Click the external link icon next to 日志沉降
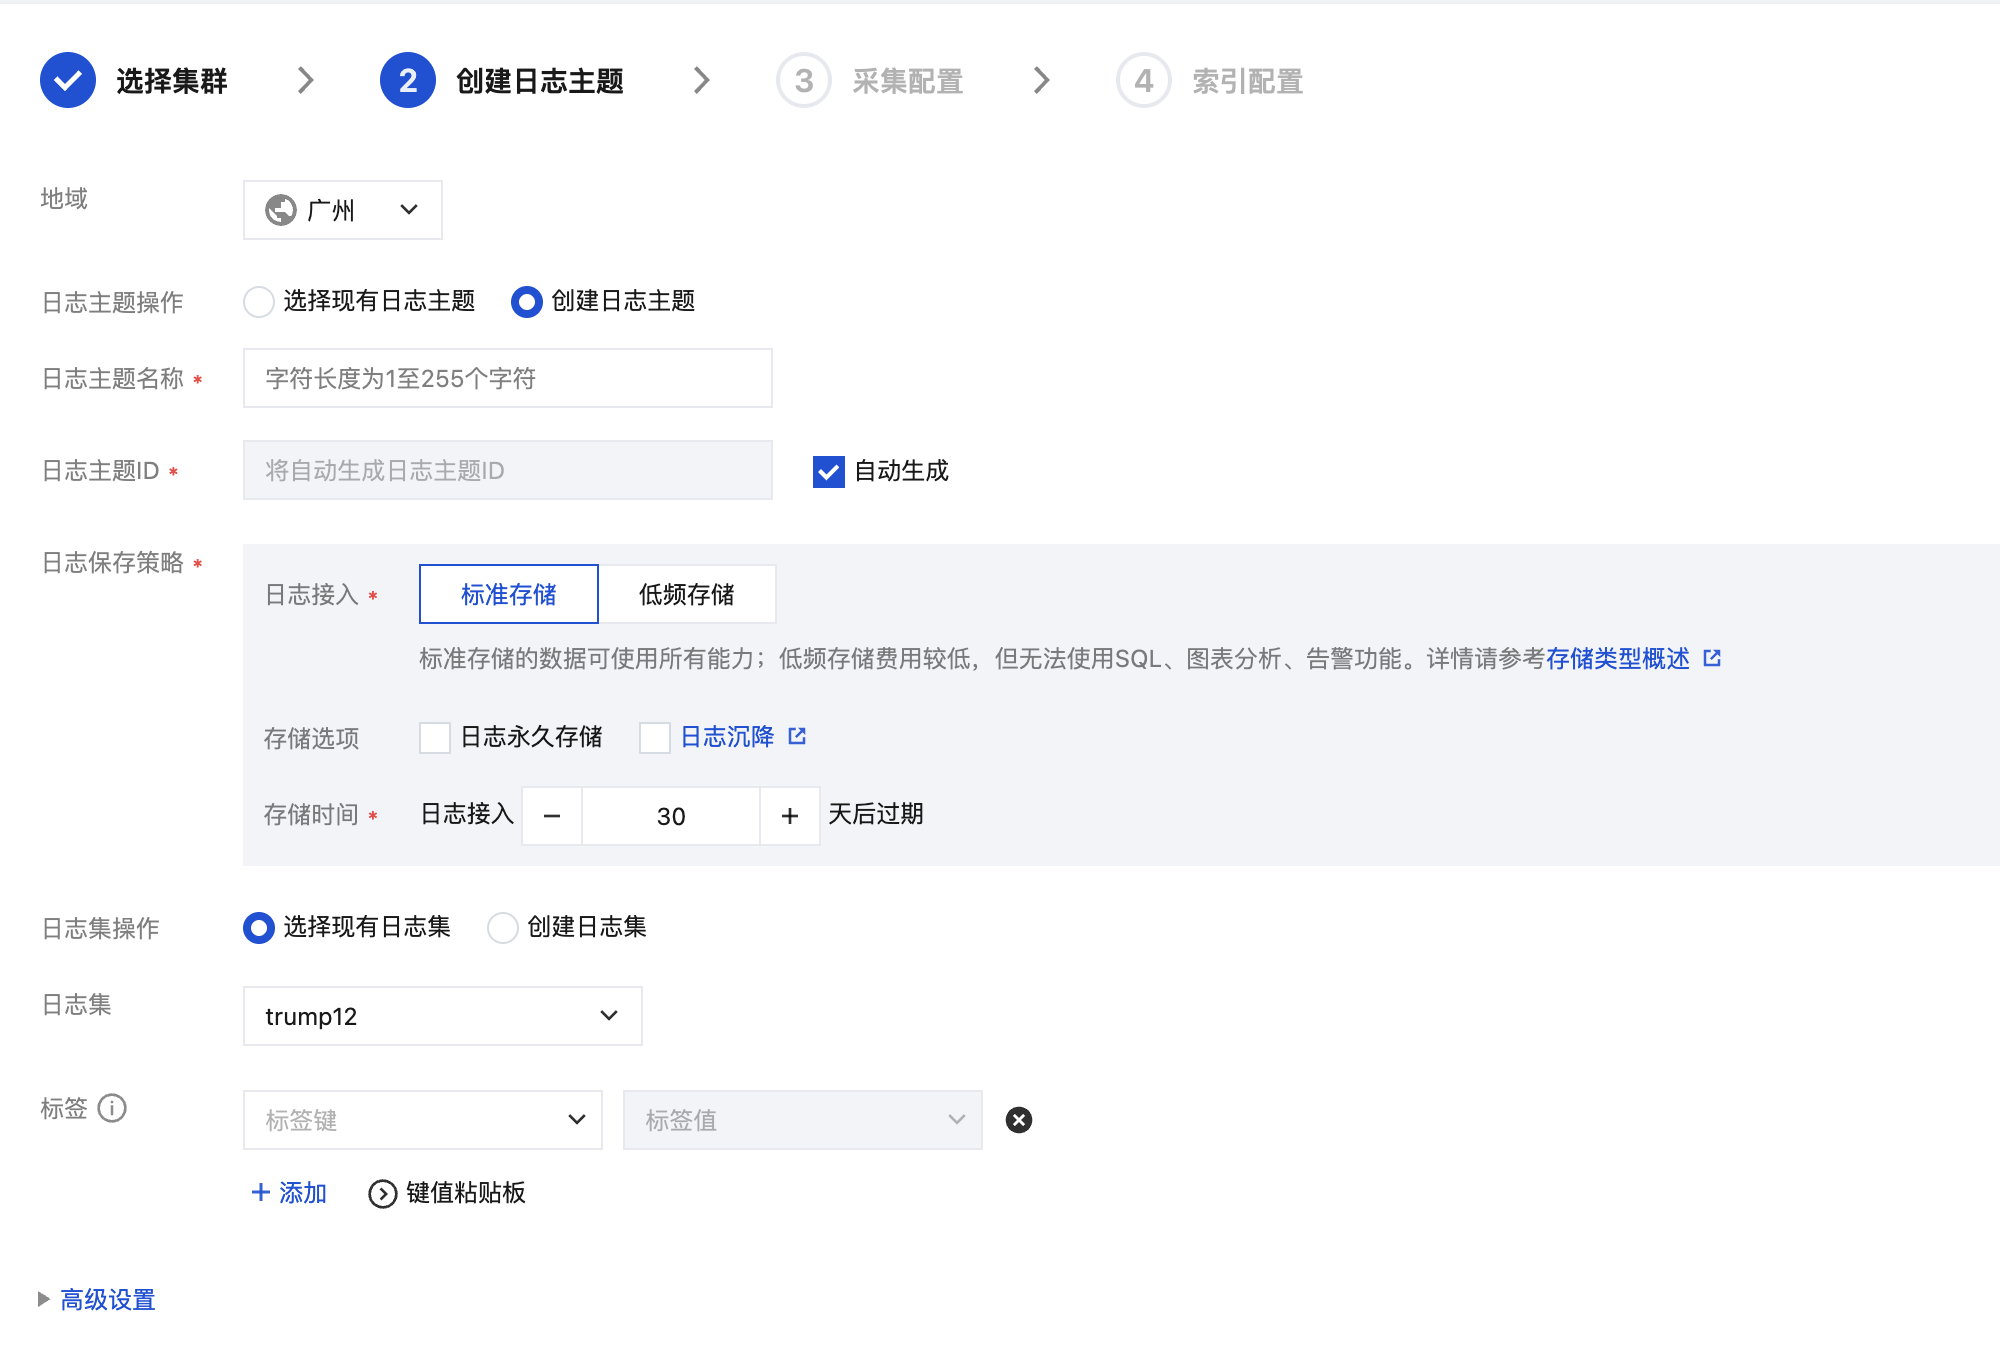This screenshot has height=1366, width=2000. (x=797, y=737)
